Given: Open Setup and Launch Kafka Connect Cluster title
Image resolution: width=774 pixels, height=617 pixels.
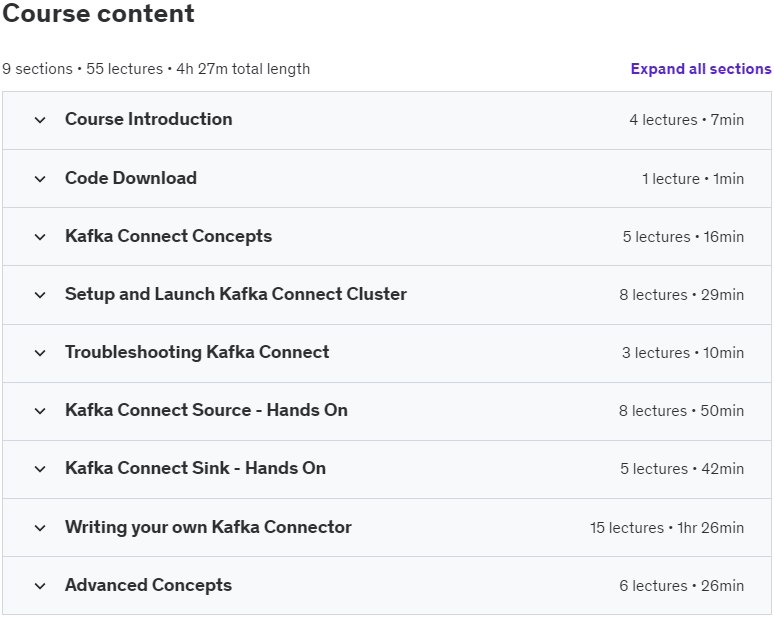Looking at the screenshot, I should coord(236,294).
